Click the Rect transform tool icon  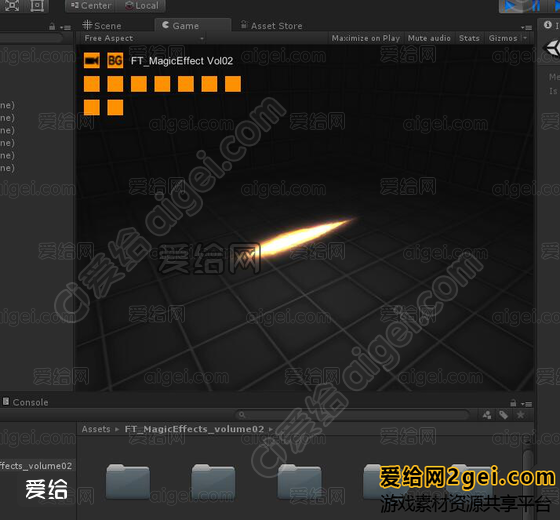[37, 6]
